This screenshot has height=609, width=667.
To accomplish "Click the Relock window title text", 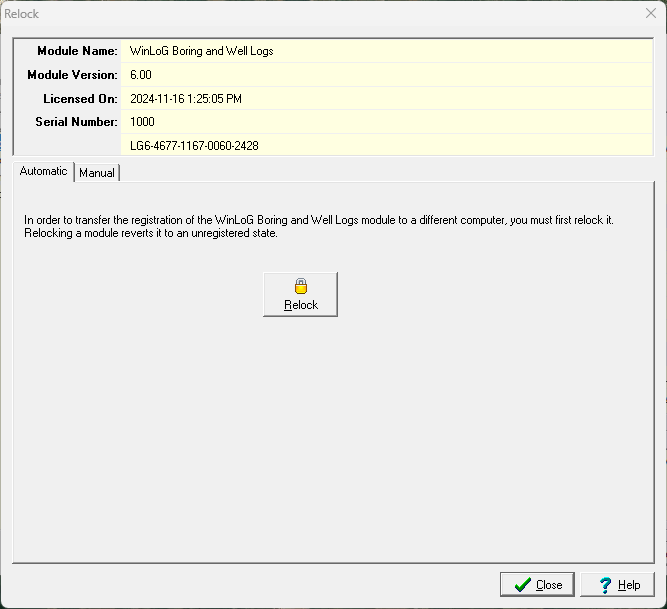I will (21, 14).
